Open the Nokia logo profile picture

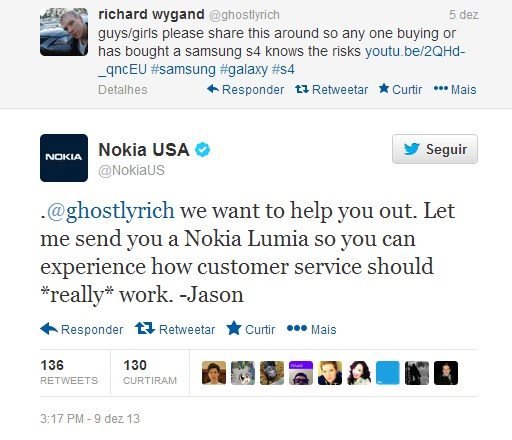[64, 158]
